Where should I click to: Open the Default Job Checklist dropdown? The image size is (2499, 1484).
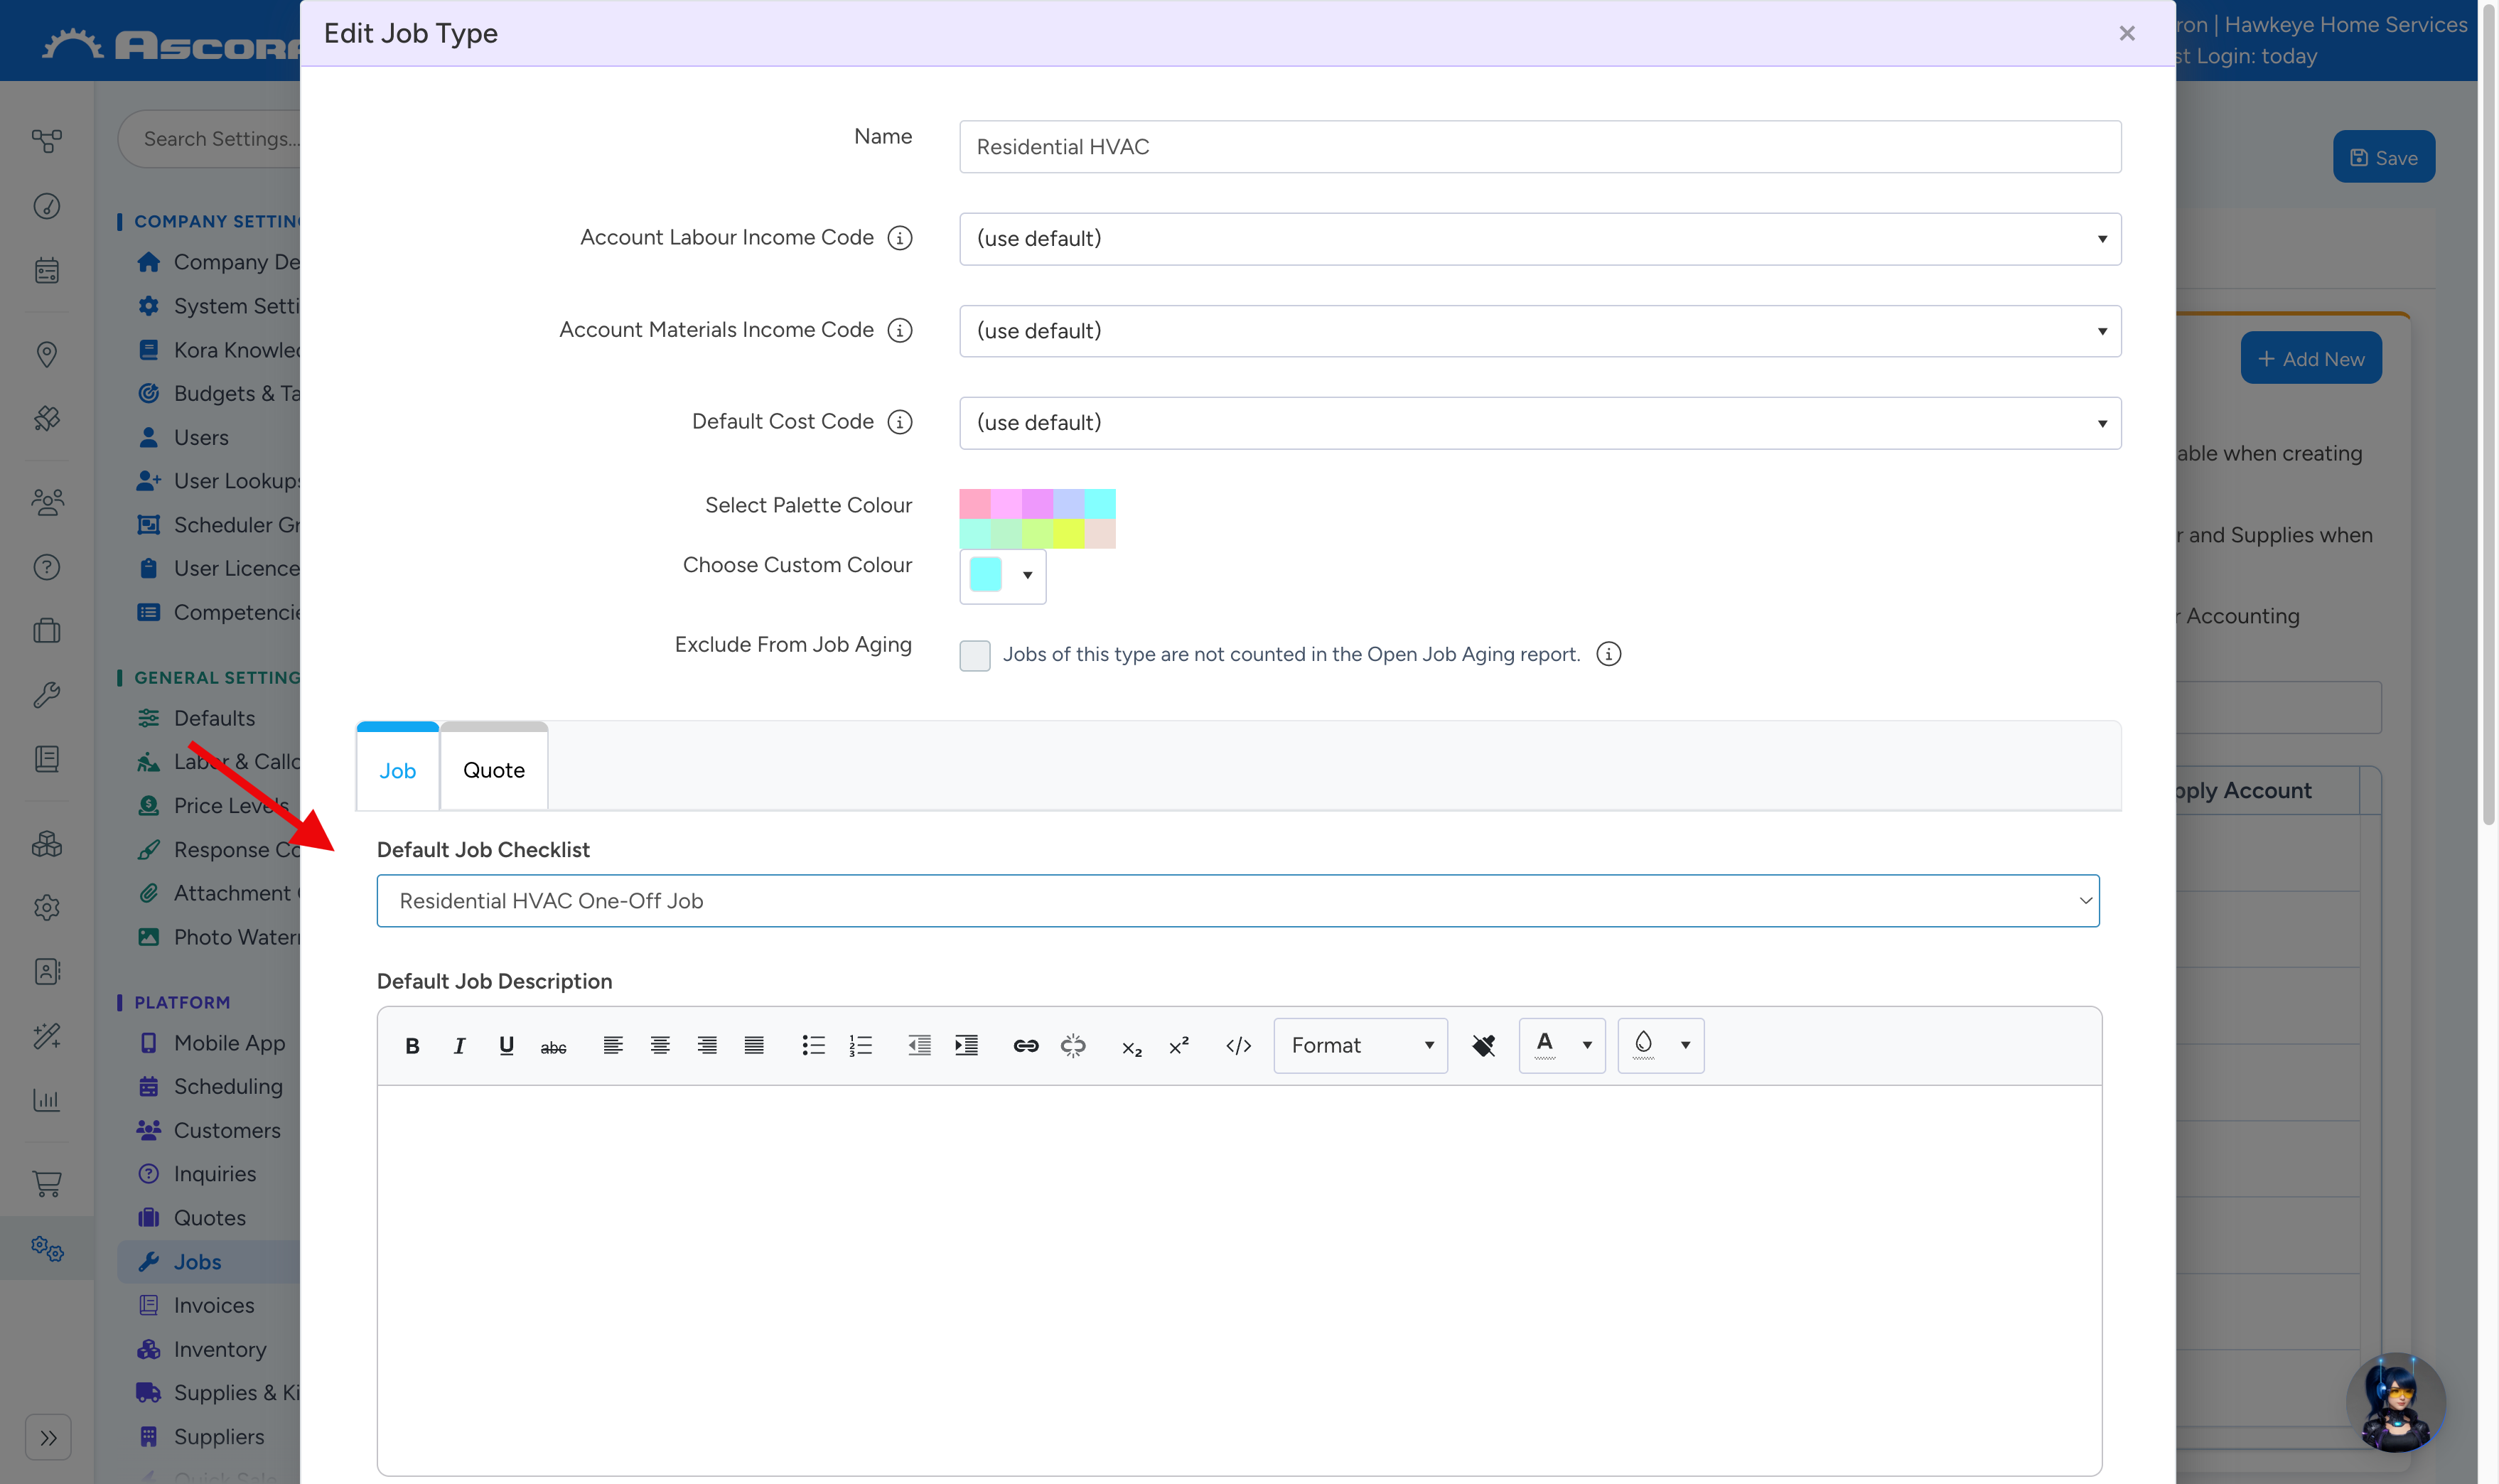[1238, 901]
